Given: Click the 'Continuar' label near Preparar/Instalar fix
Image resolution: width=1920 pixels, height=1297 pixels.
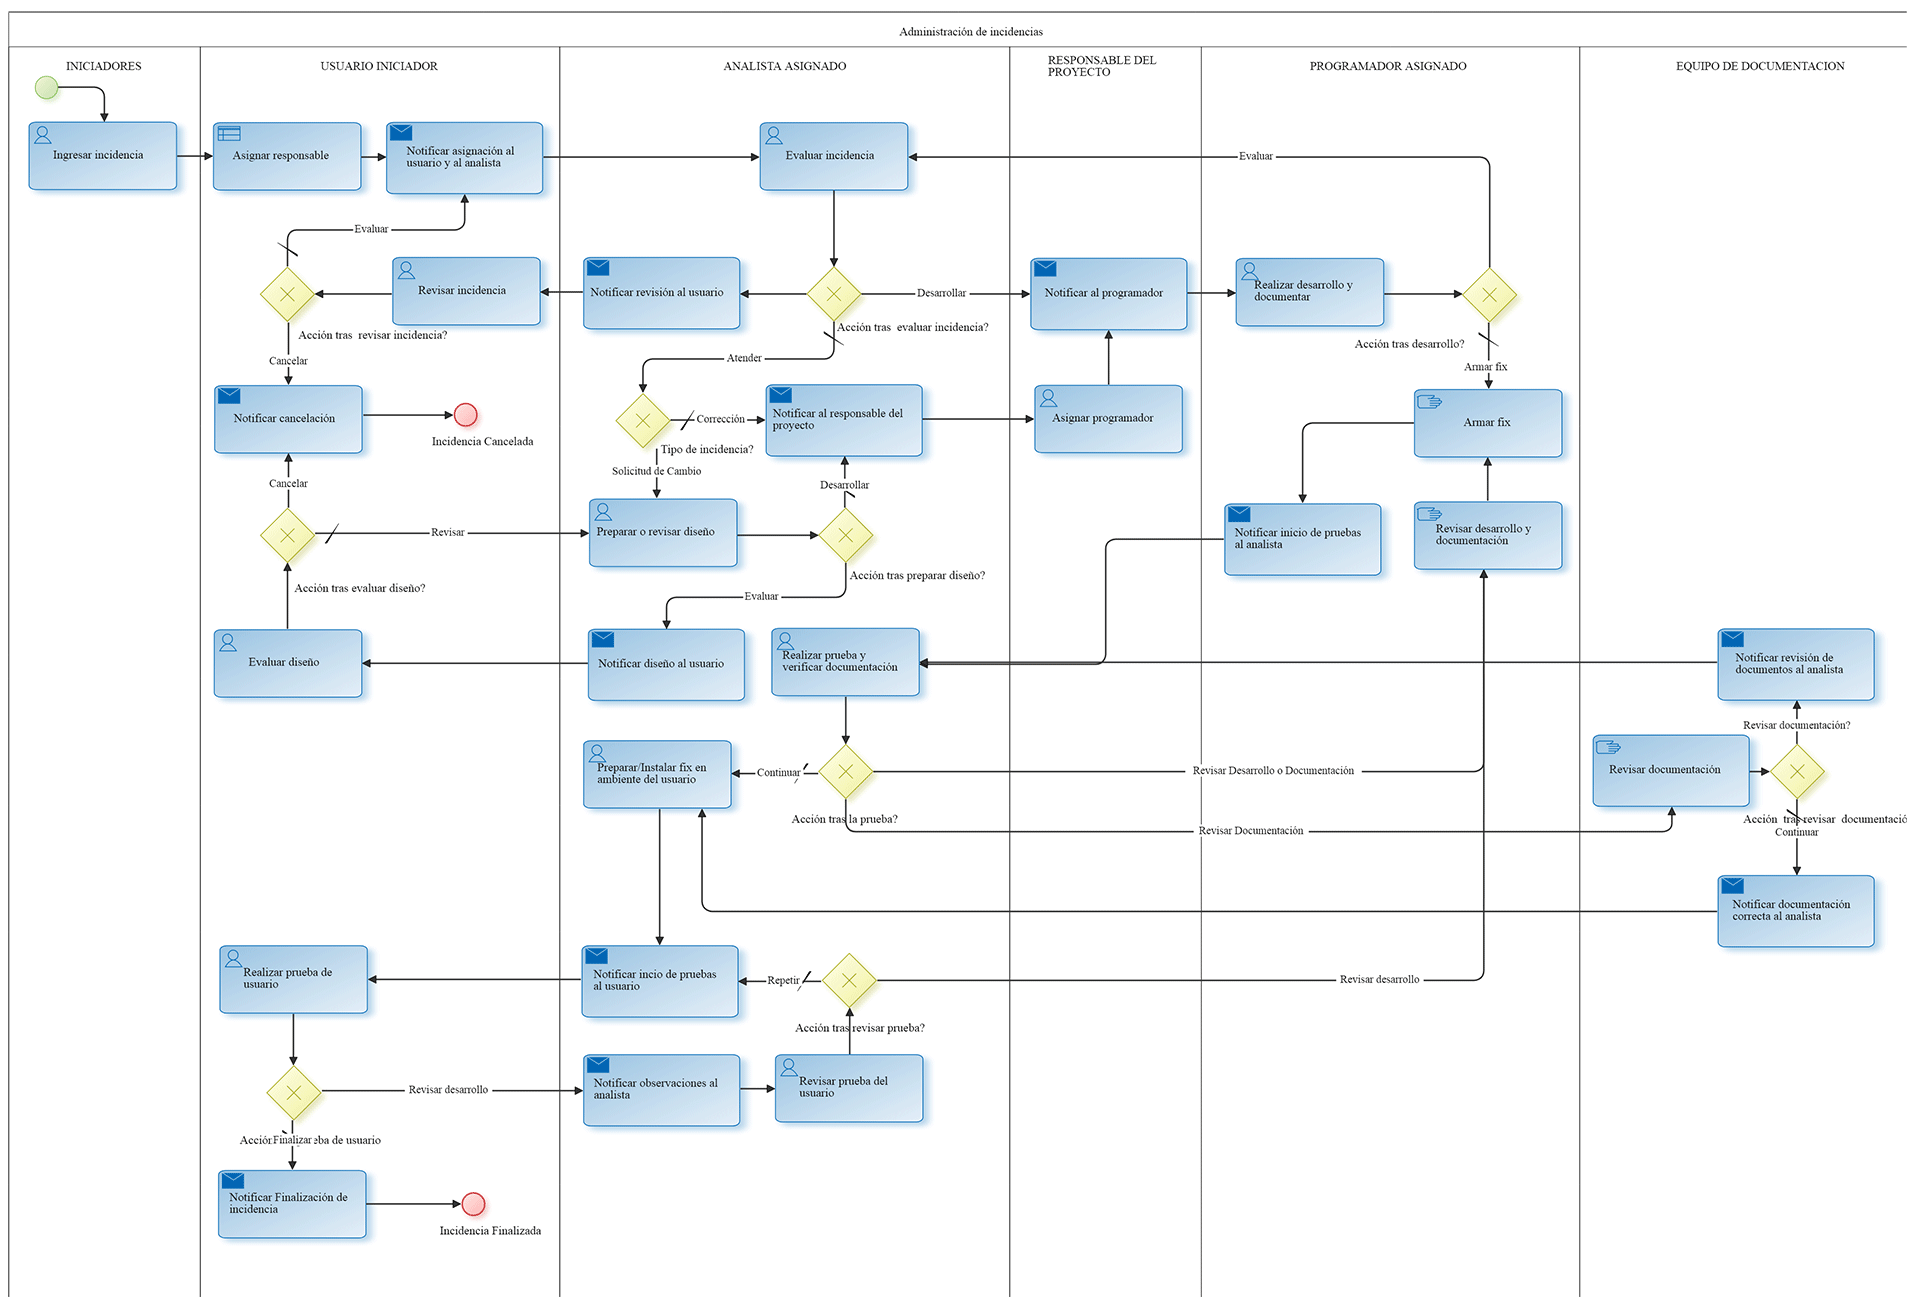Looking at the screenshot, I should [778, 773].
